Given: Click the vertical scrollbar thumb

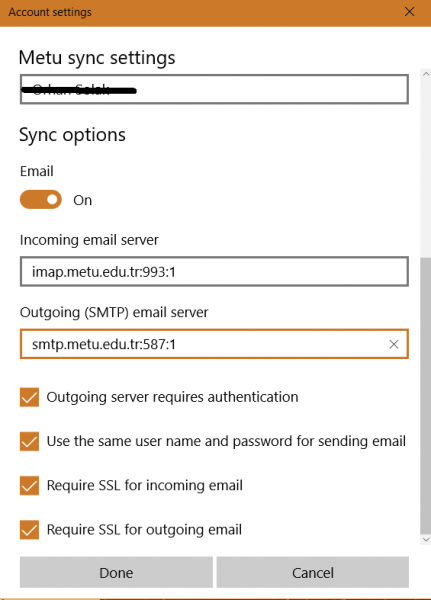Looking at the screenshot, I should pos(426,396).
